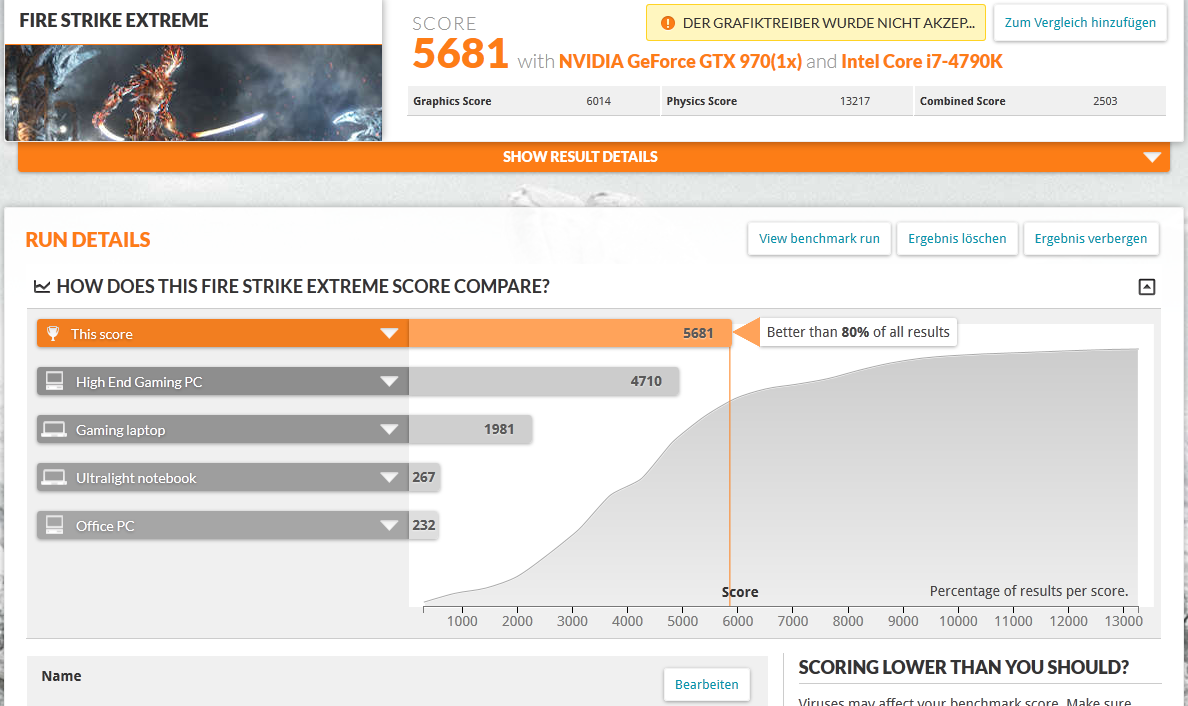
Task: Click the Percentage of results per score text
Action: click(1028, 591)
